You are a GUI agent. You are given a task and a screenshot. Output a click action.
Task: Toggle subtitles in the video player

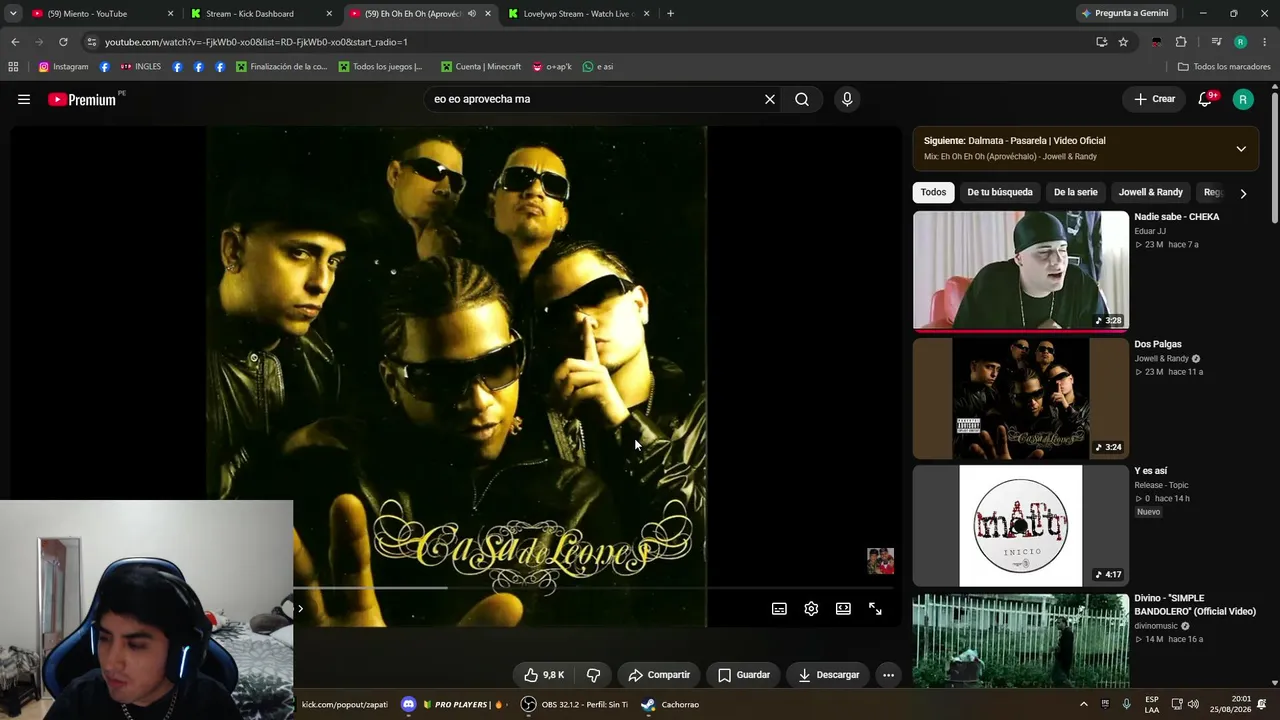(779, 608)
